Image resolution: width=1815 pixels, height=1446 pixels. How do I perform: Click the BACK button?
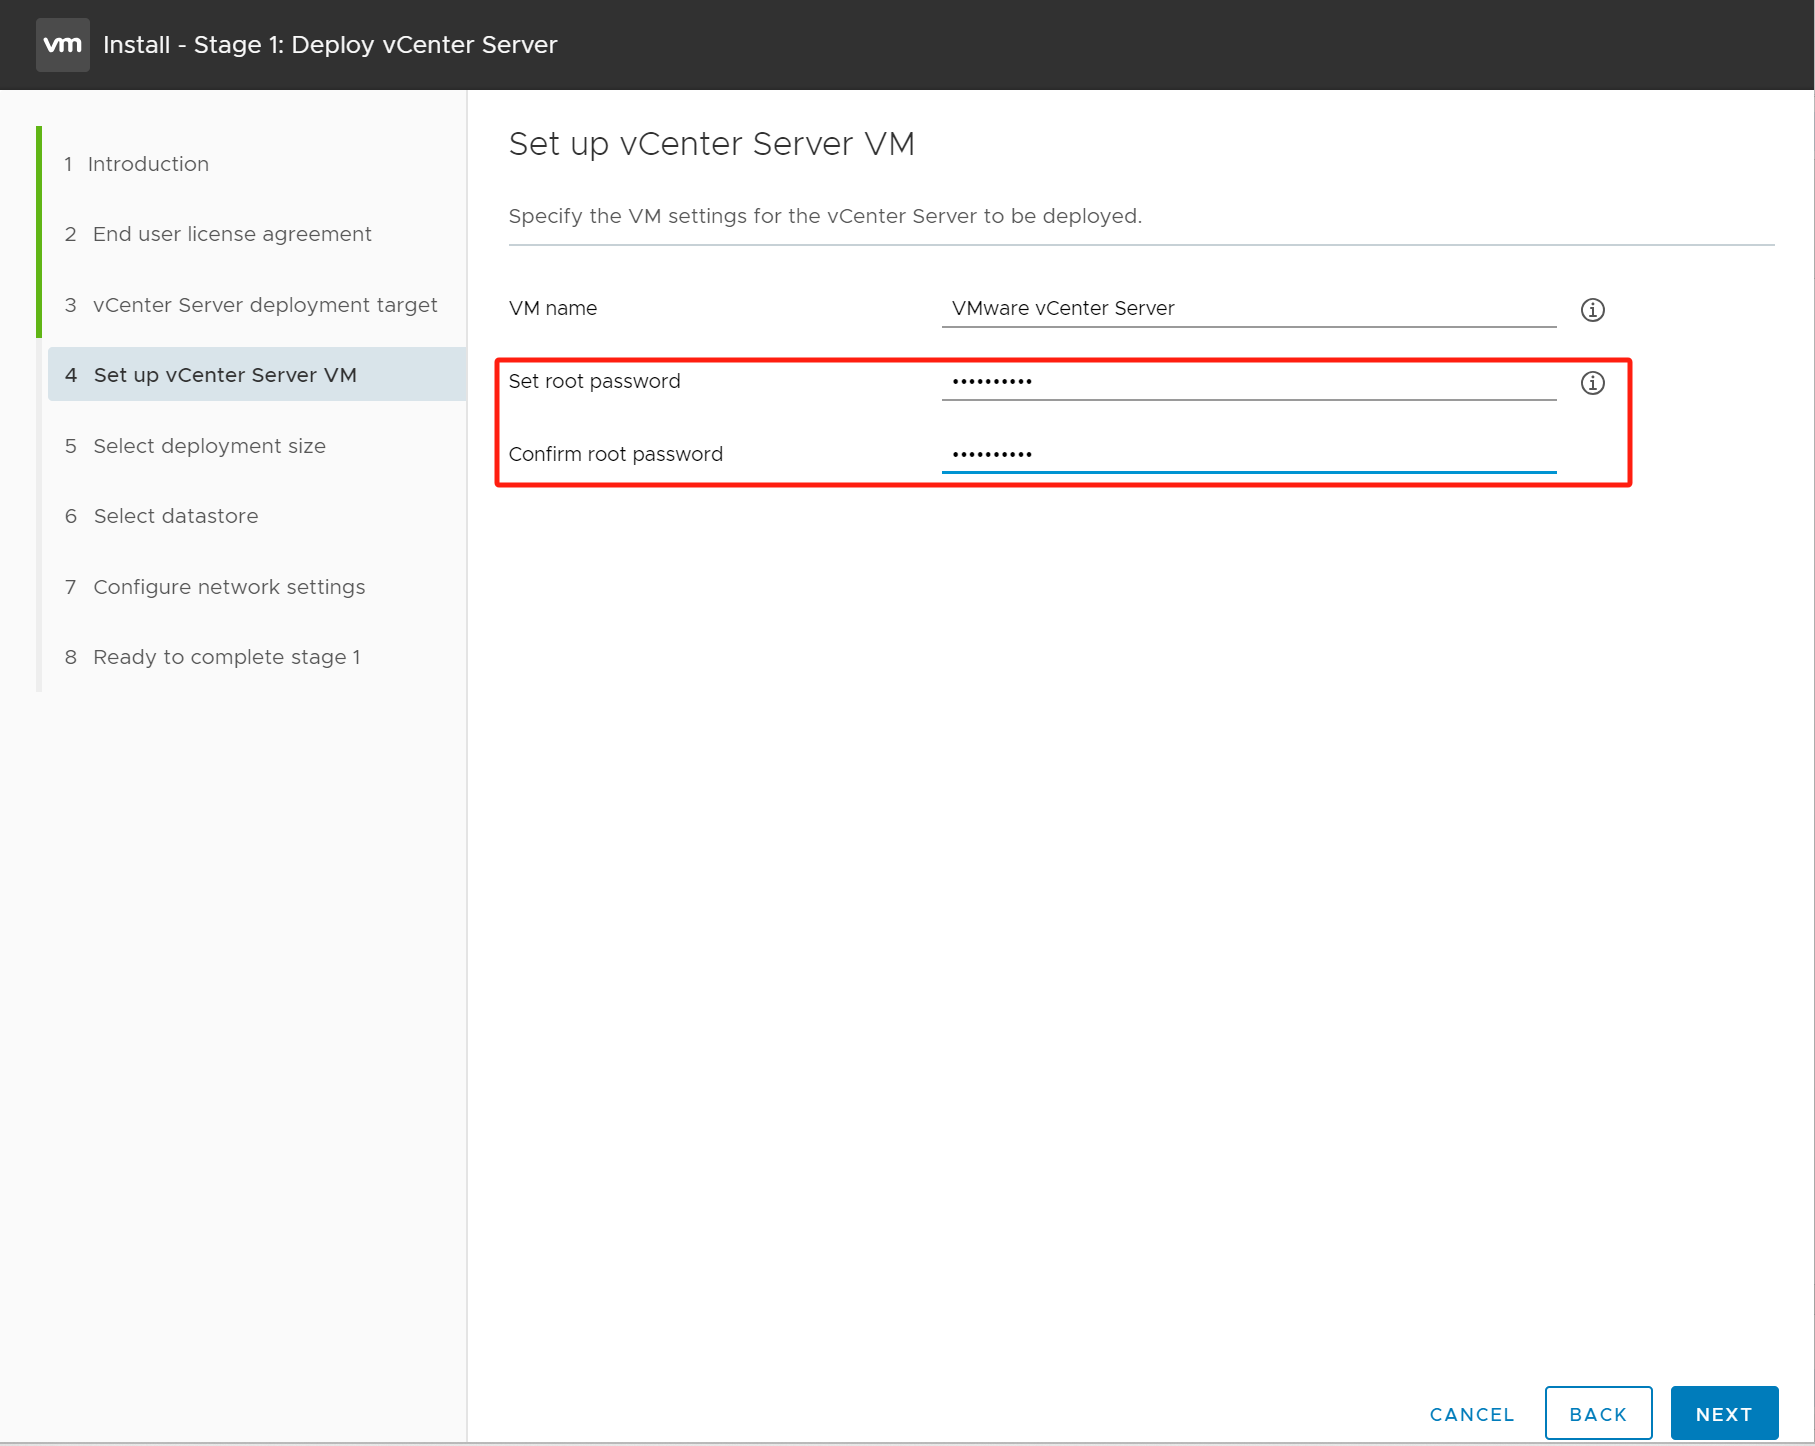pos(1598,1413)
